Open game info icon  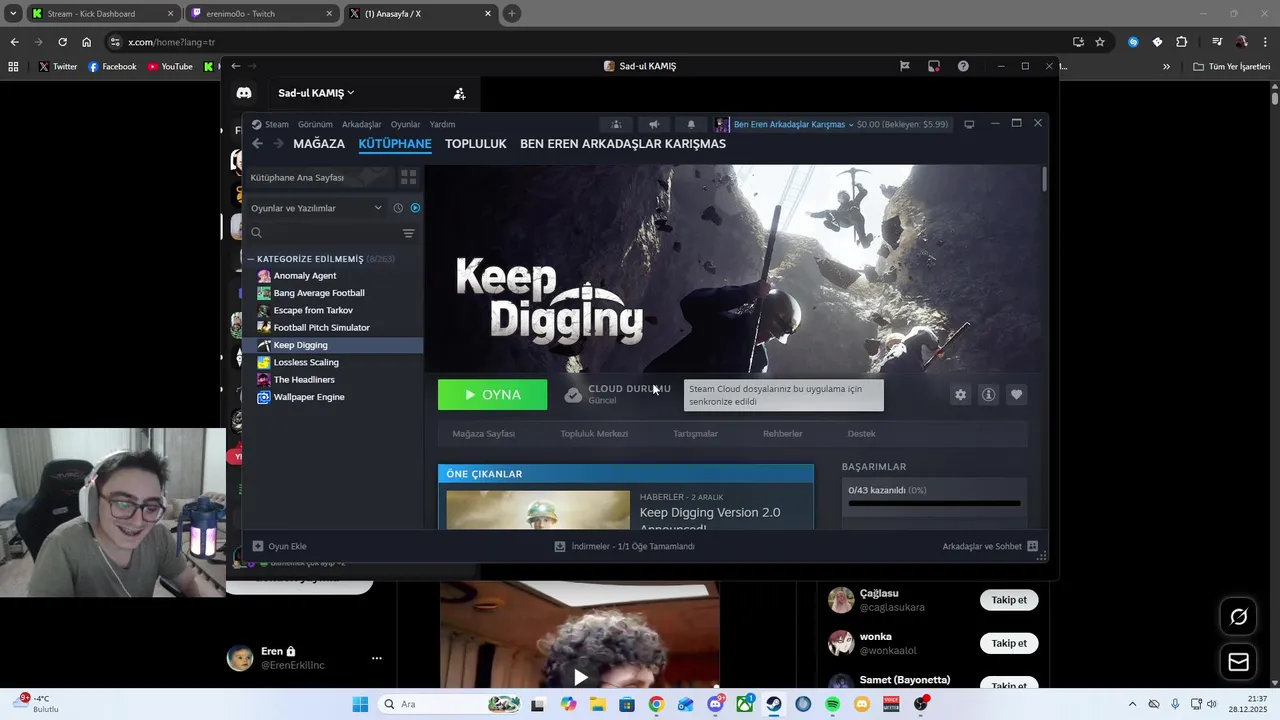click(x=988, y=395)
